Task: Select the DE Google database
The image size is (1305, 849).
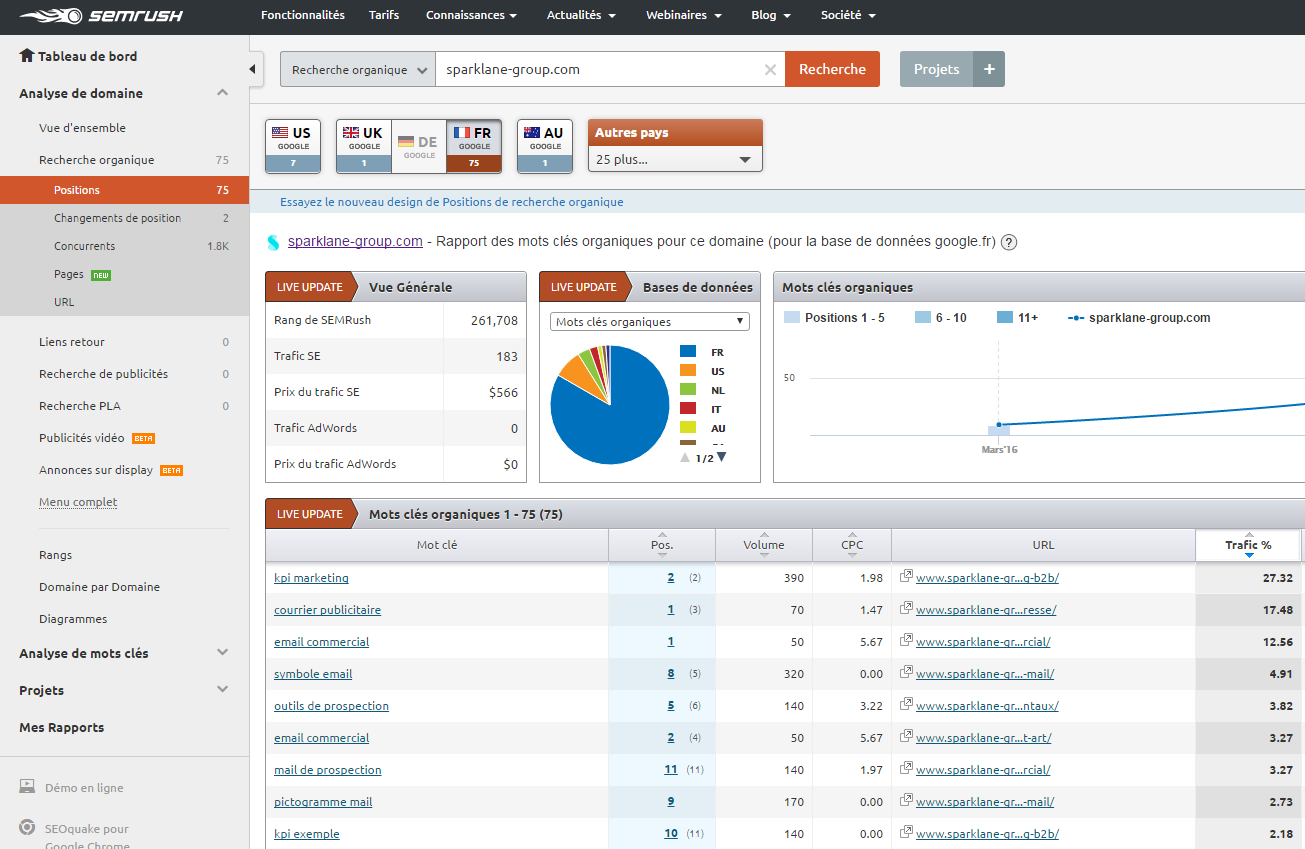Action: (x=419, y=146)
